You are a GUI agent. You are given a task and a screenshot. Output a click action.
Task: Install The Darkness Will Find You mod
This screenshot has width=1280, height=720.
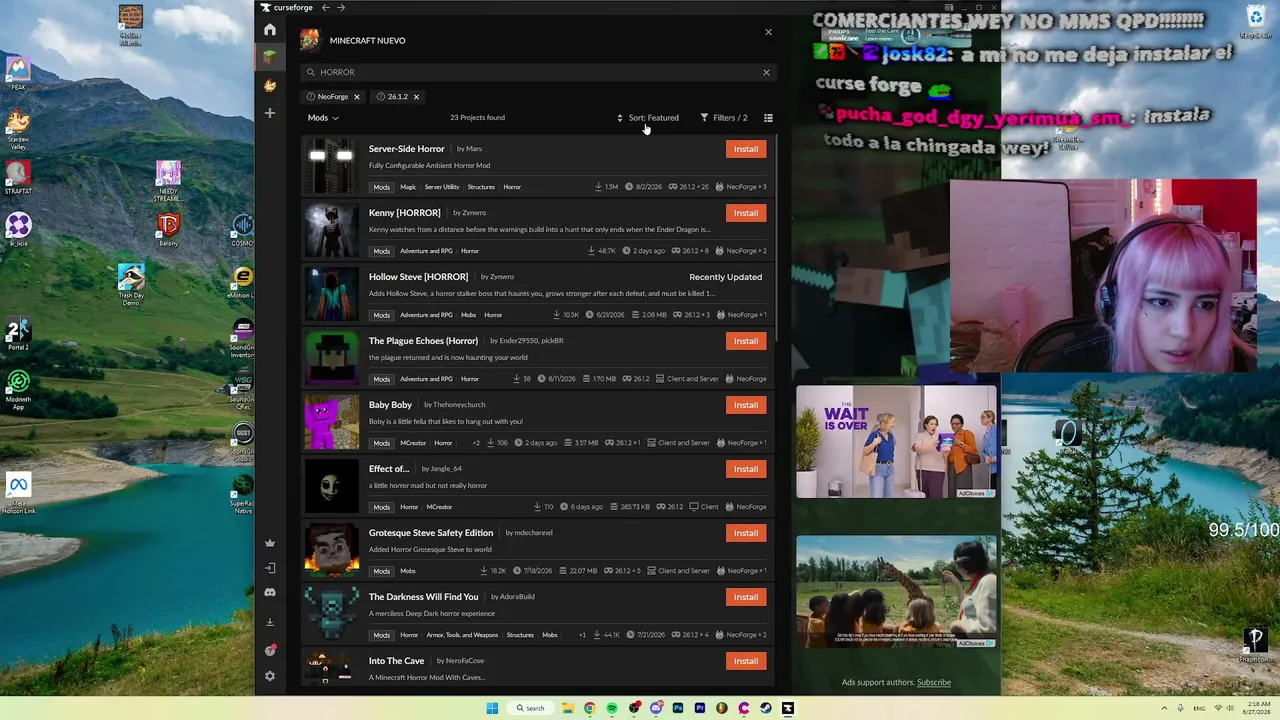click(746, 597)
